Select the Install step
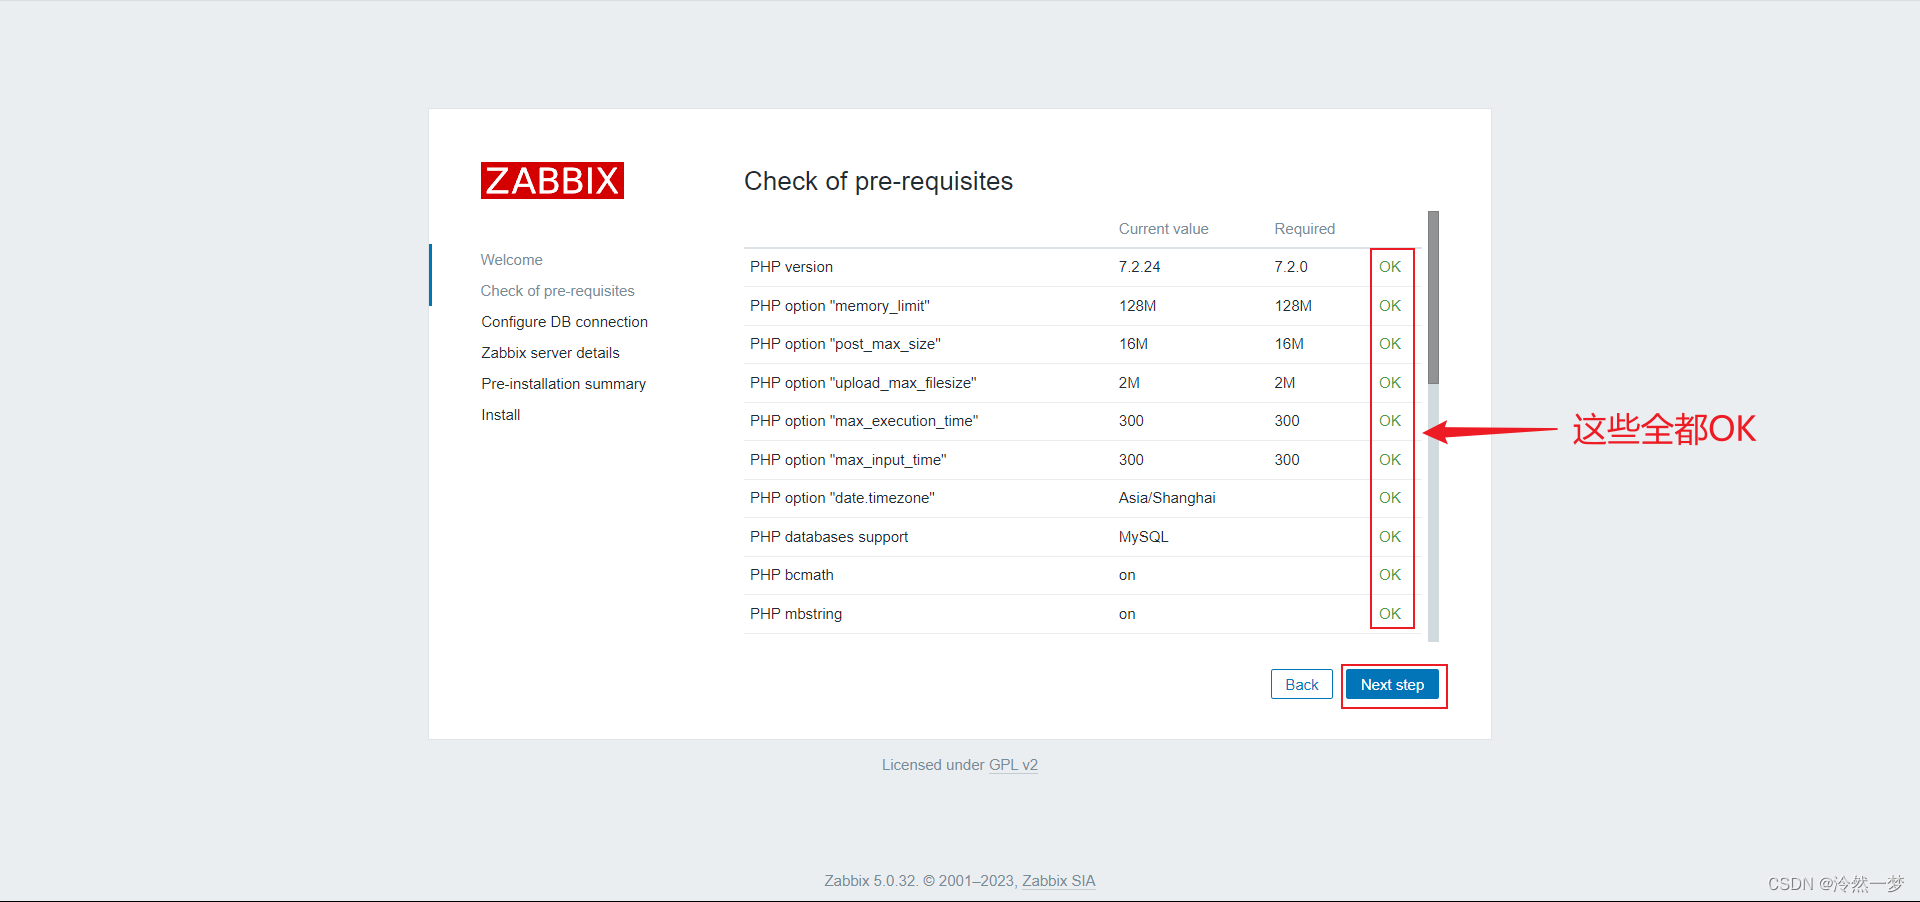The height and width of the screenshot is (902, 1920). [x=500, y=415]
